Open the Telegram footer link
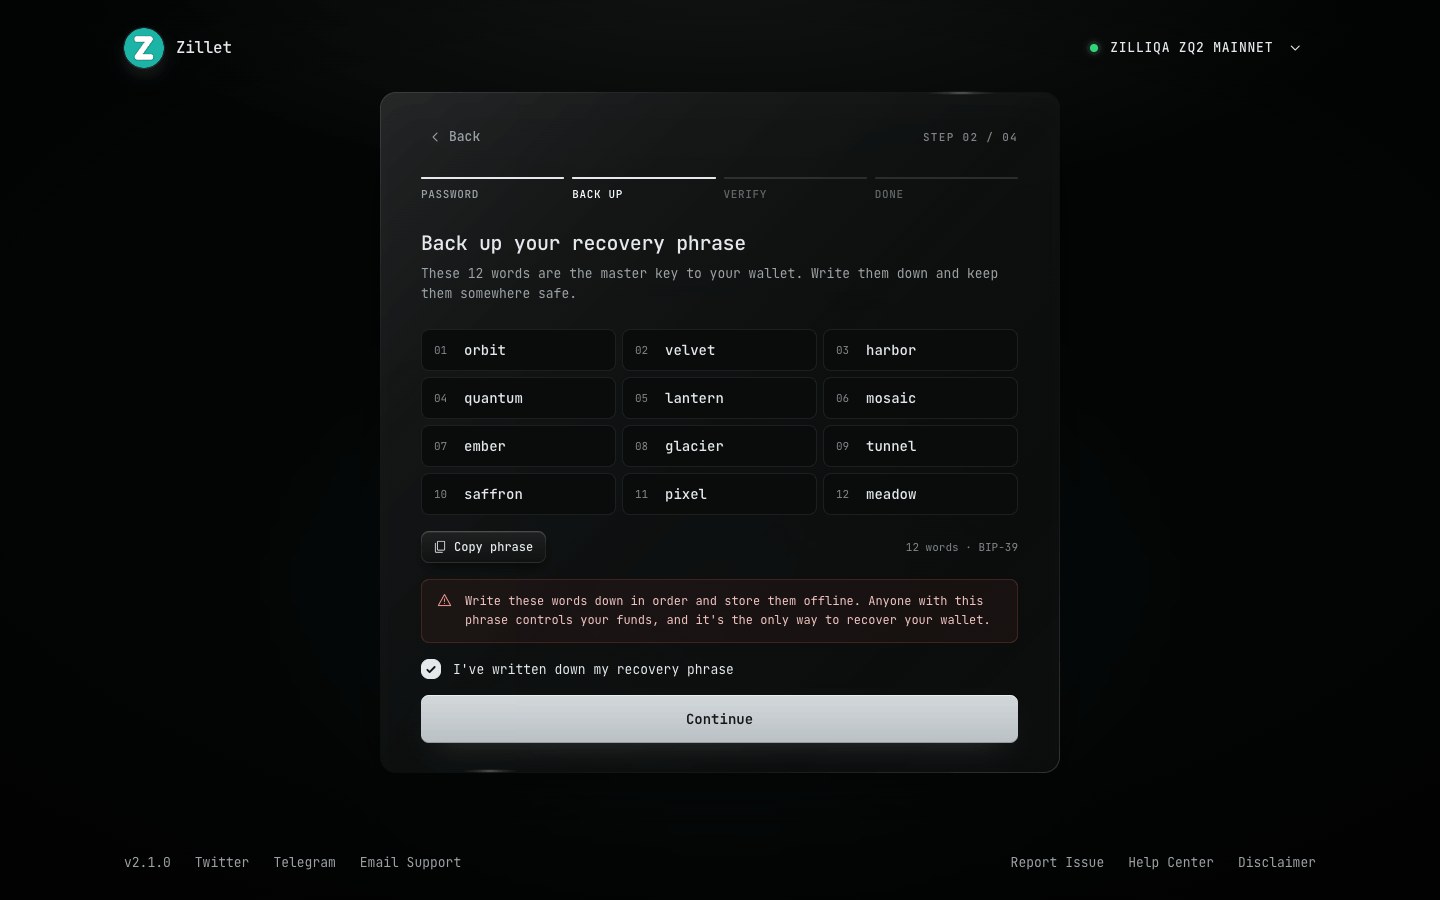 [x=305, y=862]
